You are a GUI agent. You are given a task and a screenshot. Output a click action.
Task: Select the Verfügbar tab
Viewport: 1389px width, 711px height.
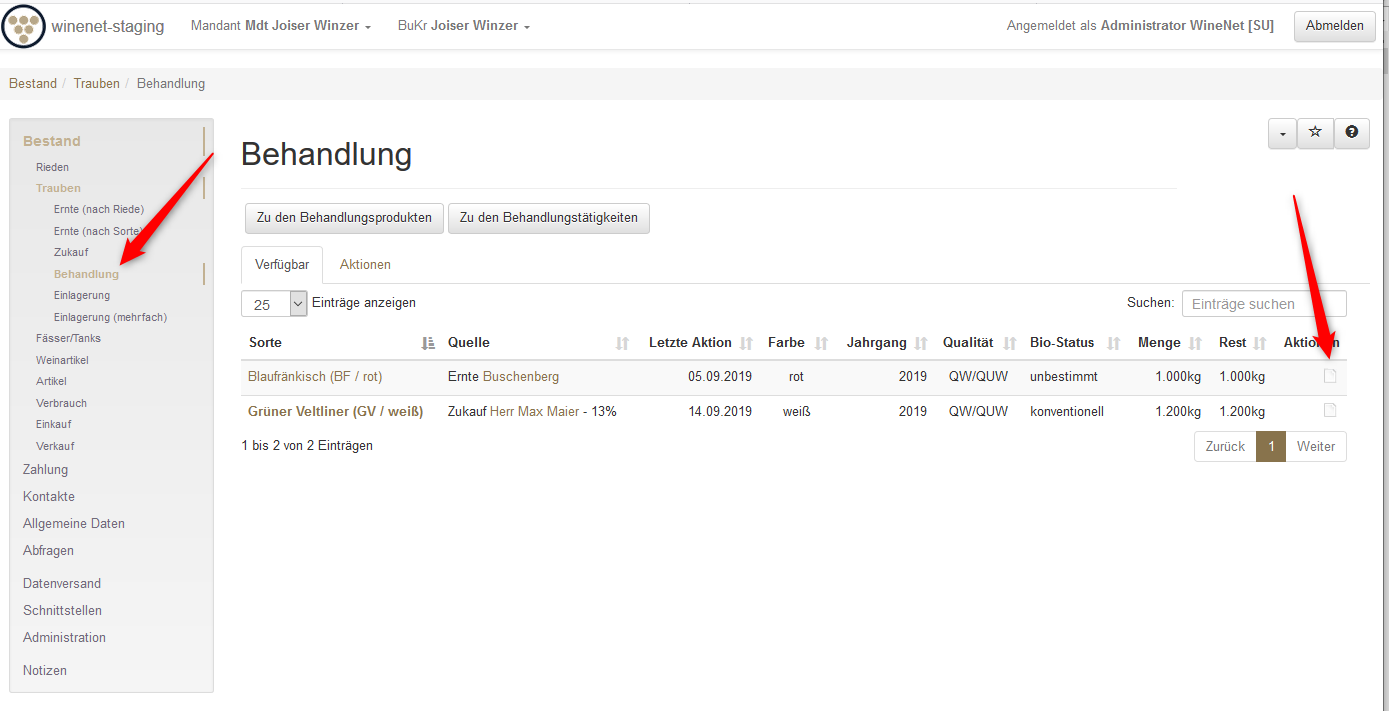pyautogui.click(x=282, y=265)
